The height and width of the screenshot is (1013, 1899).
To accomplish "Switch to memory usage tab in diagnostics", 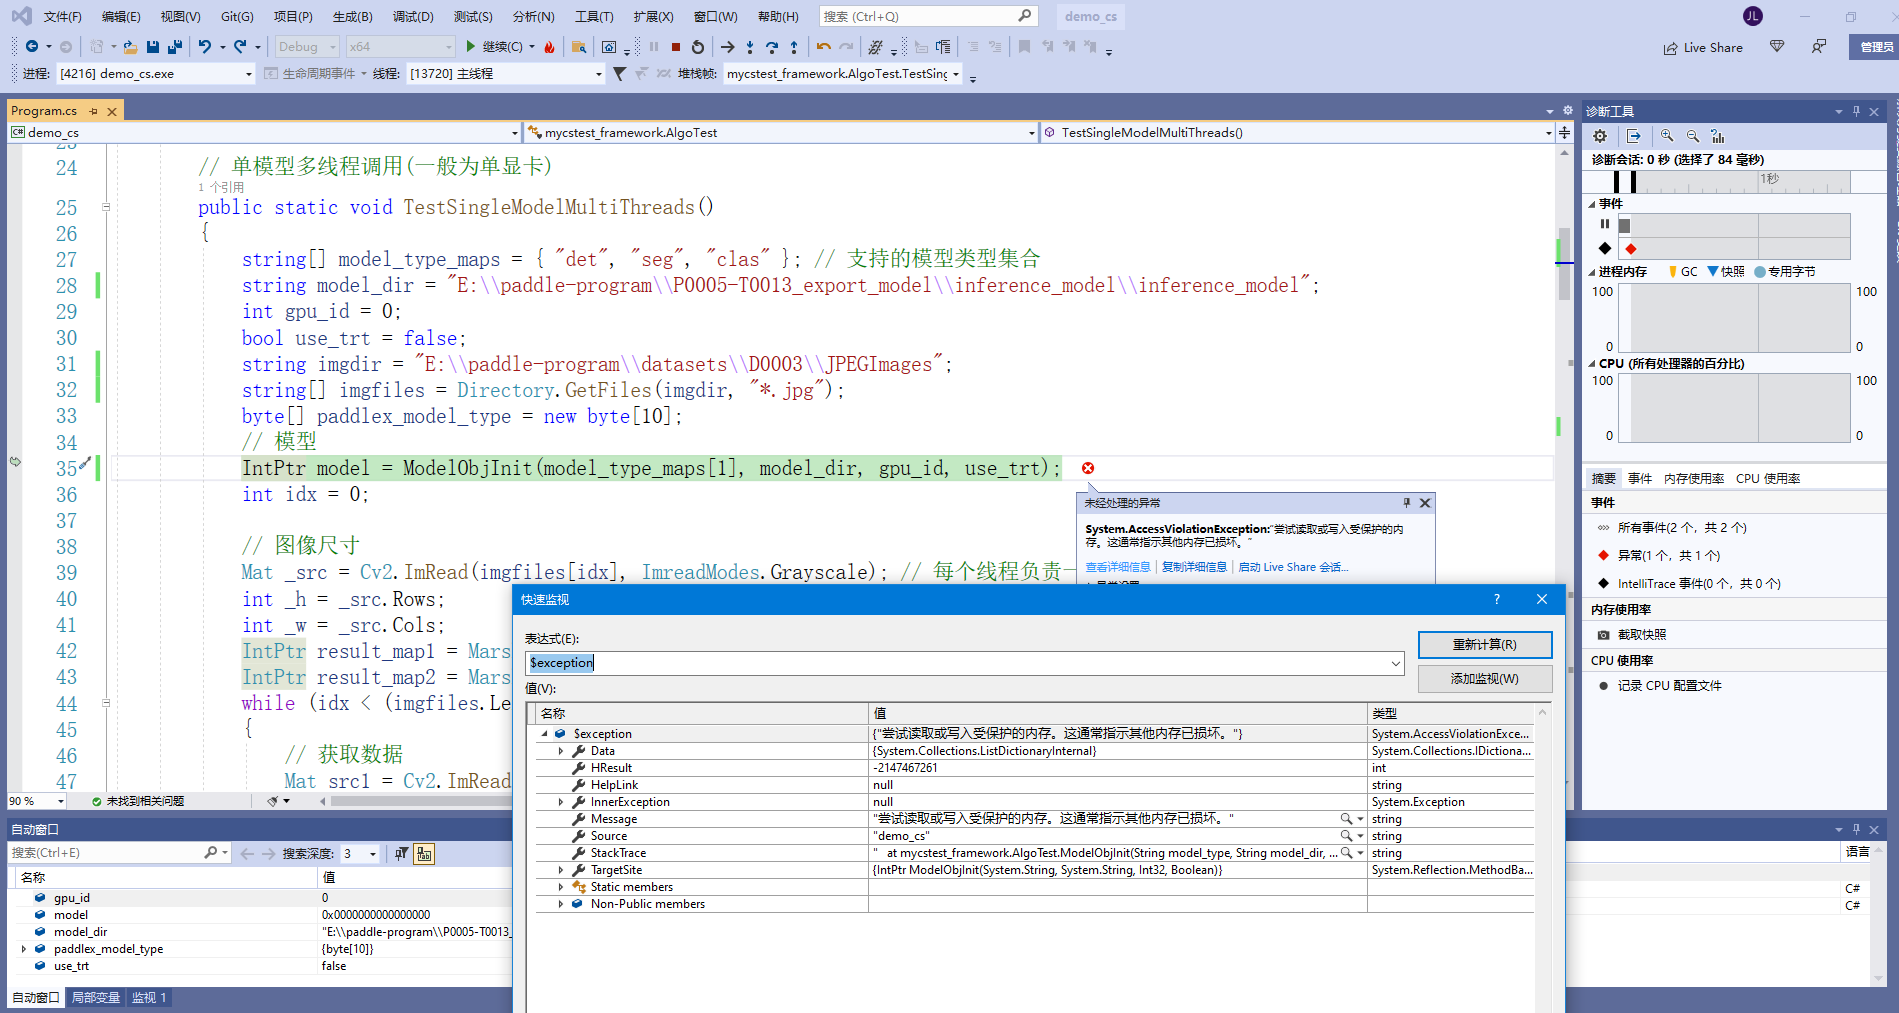I will click(1694, 479).
